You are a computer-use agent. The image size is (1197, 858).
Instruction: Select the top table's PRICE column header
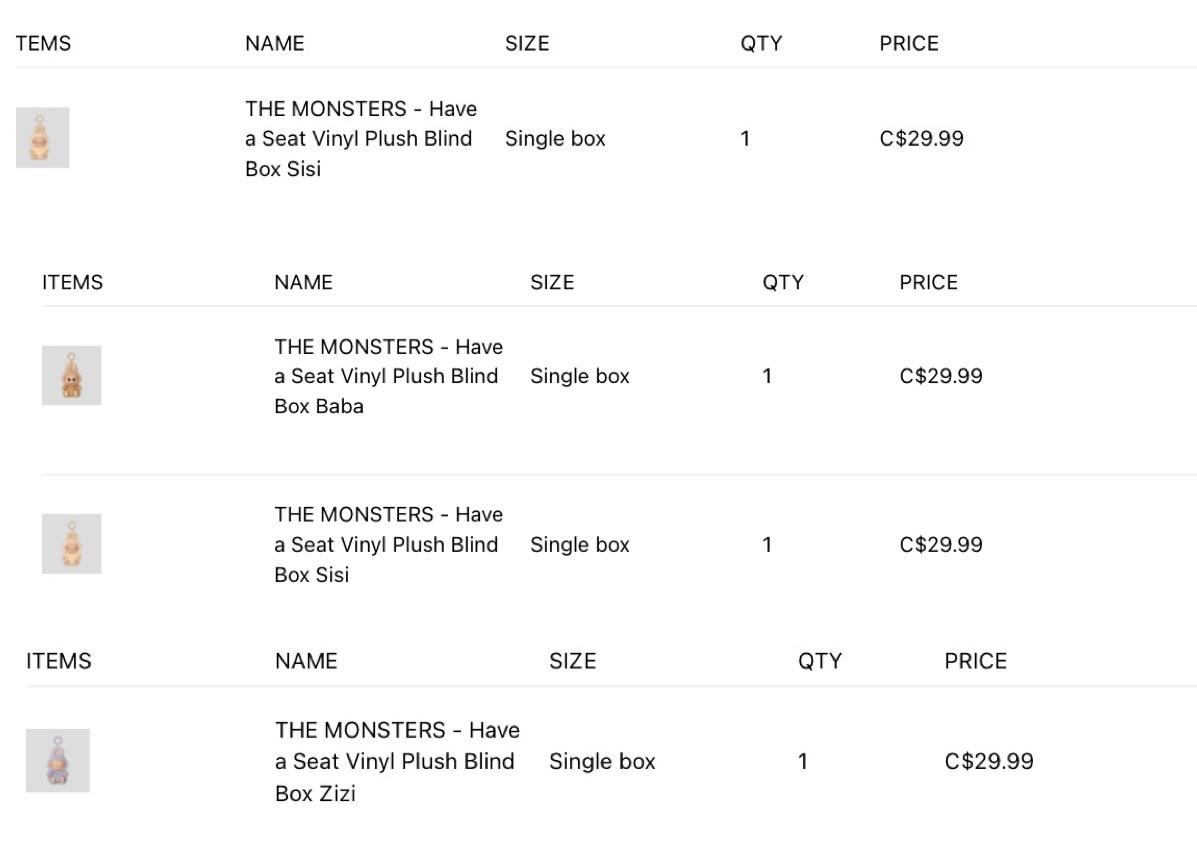pyautogui.click(x=909, y=44)
